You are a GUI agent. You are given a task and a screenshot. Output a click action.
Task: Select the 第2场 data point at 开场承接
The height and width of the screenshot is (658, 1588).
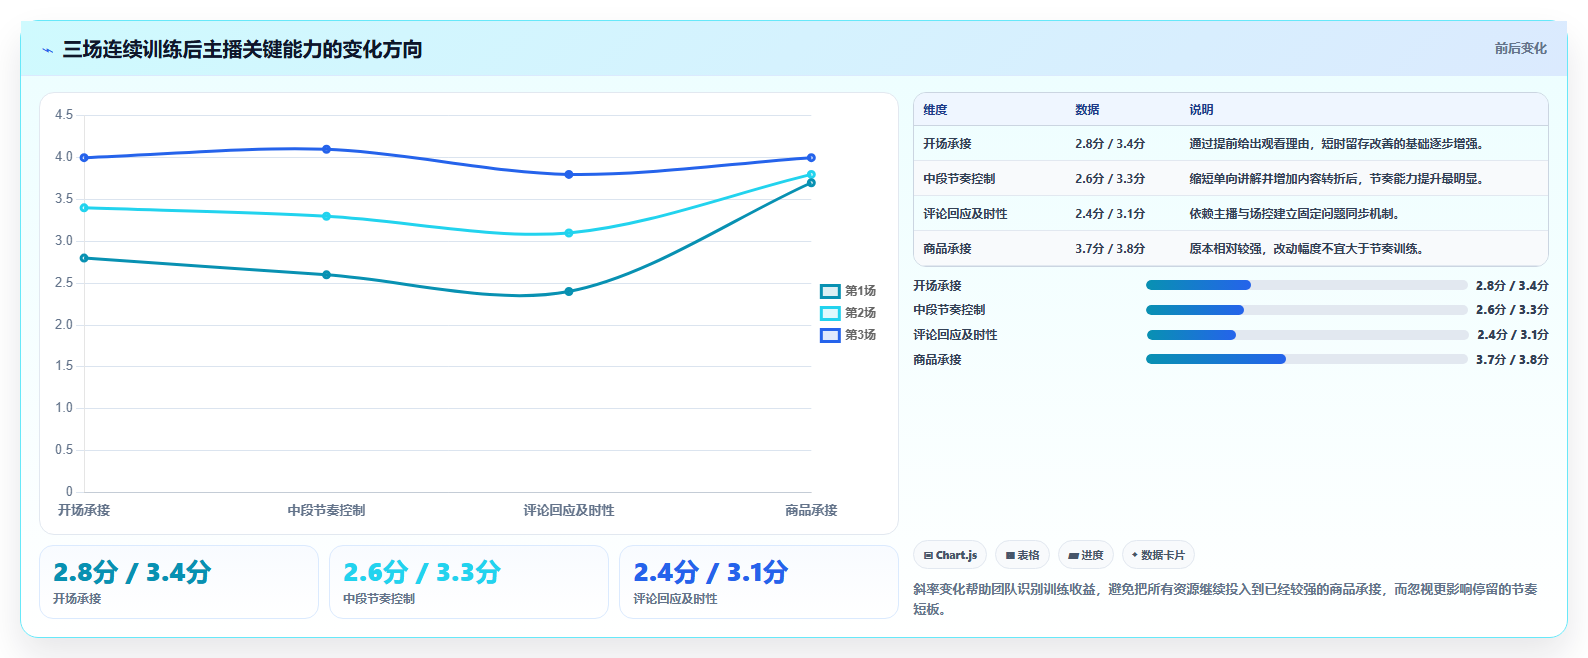(84, 208)
